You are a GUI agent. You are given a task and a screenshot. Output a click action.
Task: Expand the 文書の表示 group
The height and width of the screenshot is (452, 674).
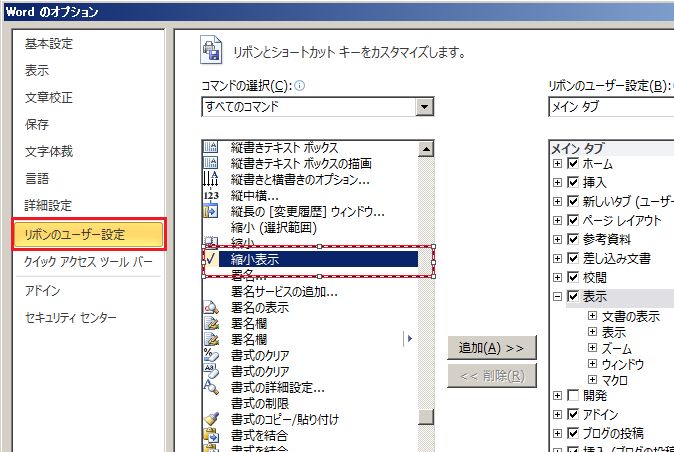592,316
